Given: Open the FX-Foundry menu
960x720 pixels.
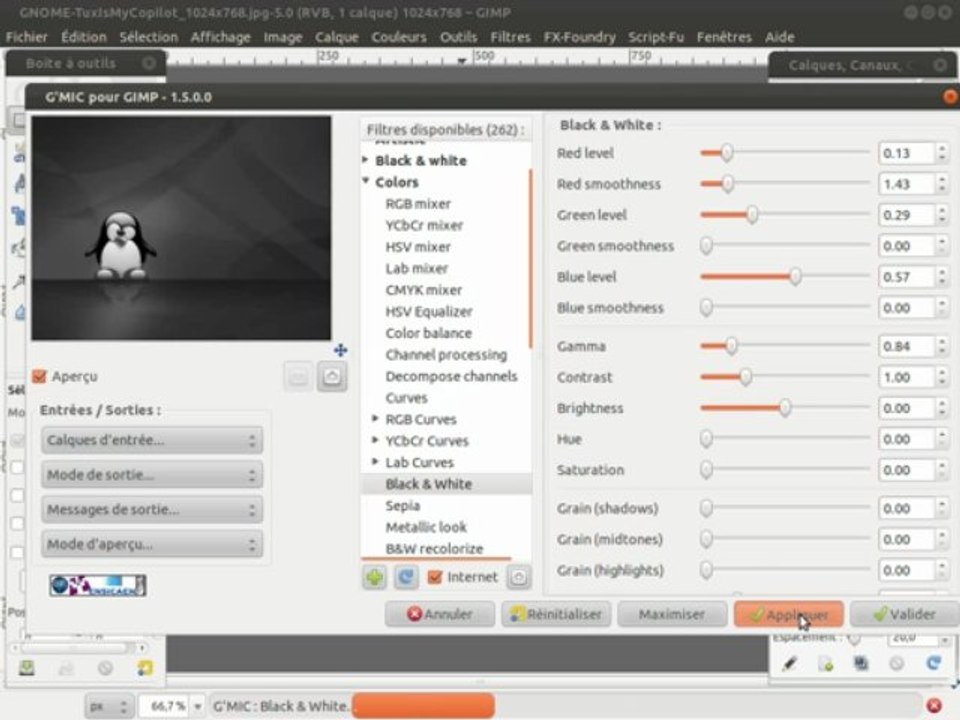Looking at the screenshot, I should [x=579, y=37].
